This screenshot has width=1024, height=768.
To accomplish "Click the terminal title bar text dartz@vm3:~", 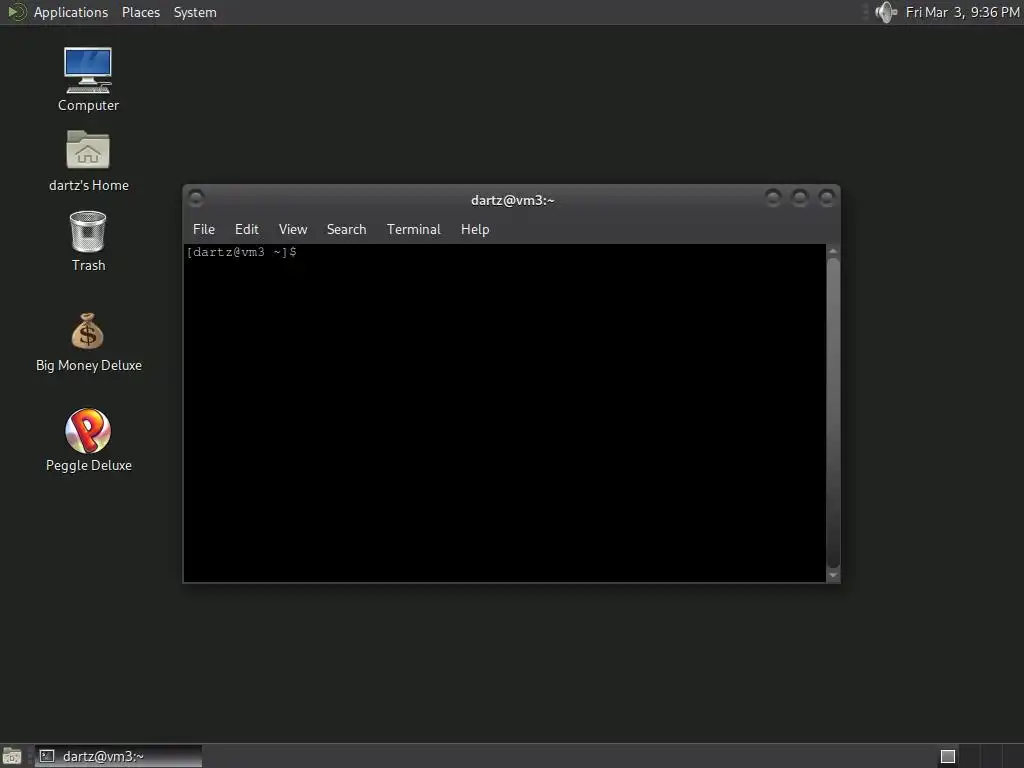I will pos(513,200).
